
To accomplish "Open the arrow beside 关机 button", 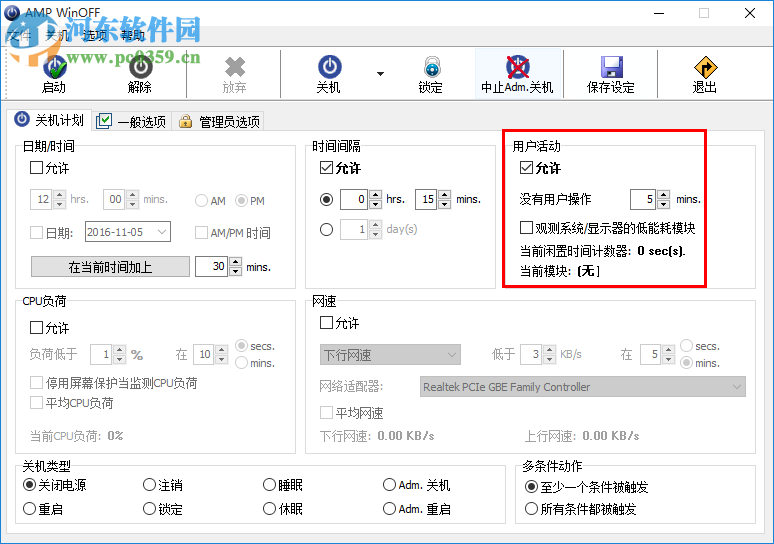I will 380,74.
